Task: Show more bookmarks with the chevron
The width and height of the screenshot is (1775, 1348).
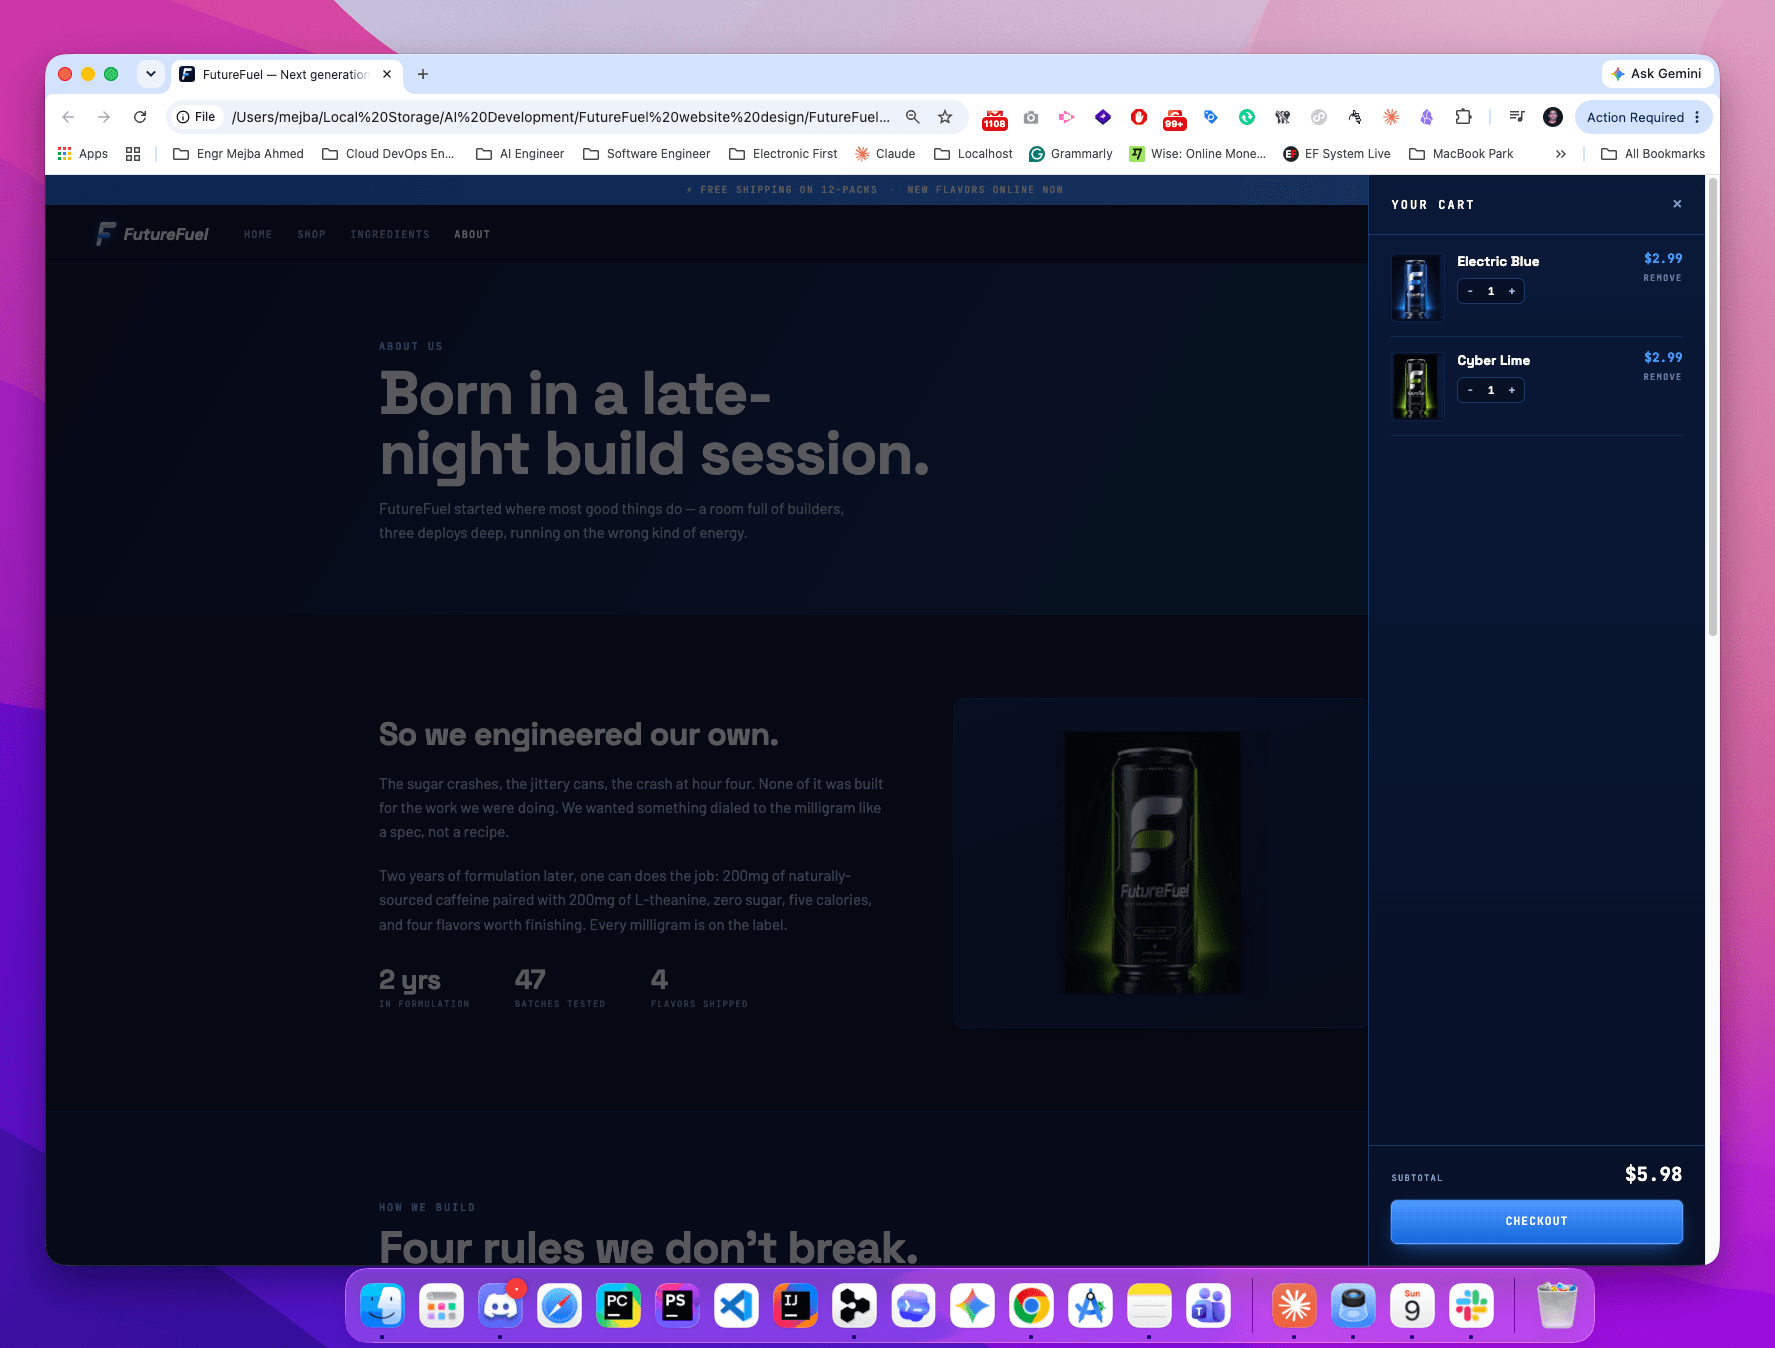Action: (x=1561, y=153)
